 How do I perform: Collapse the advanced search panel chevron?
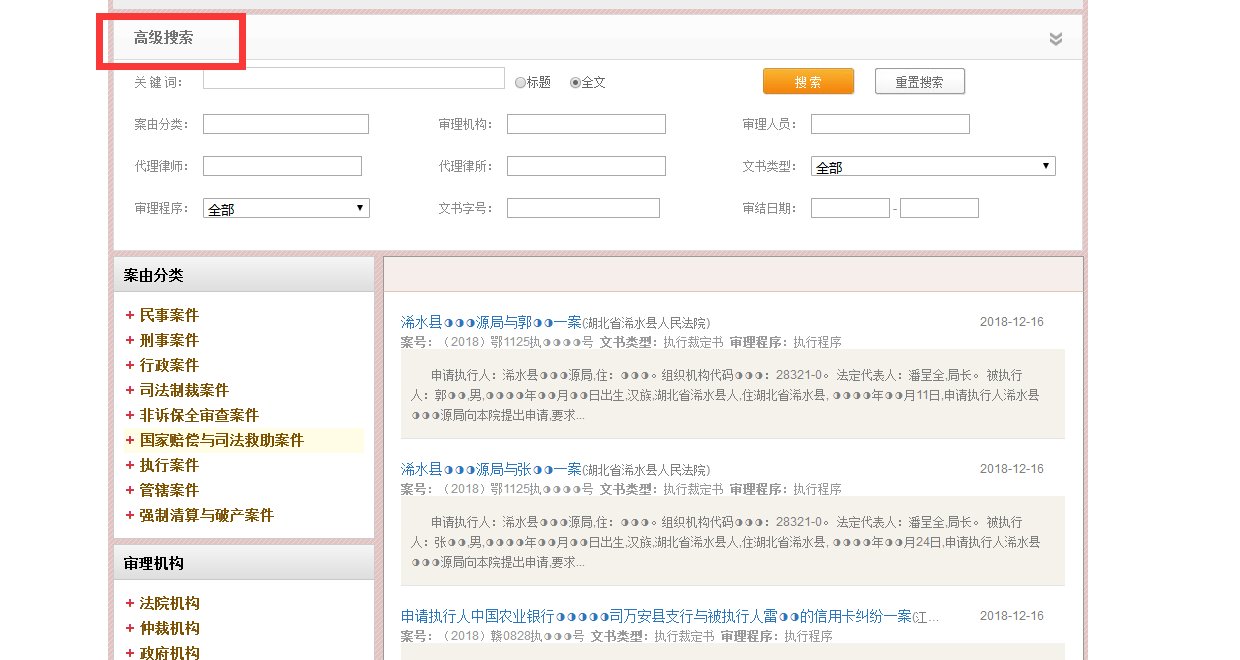[1055, 39]
